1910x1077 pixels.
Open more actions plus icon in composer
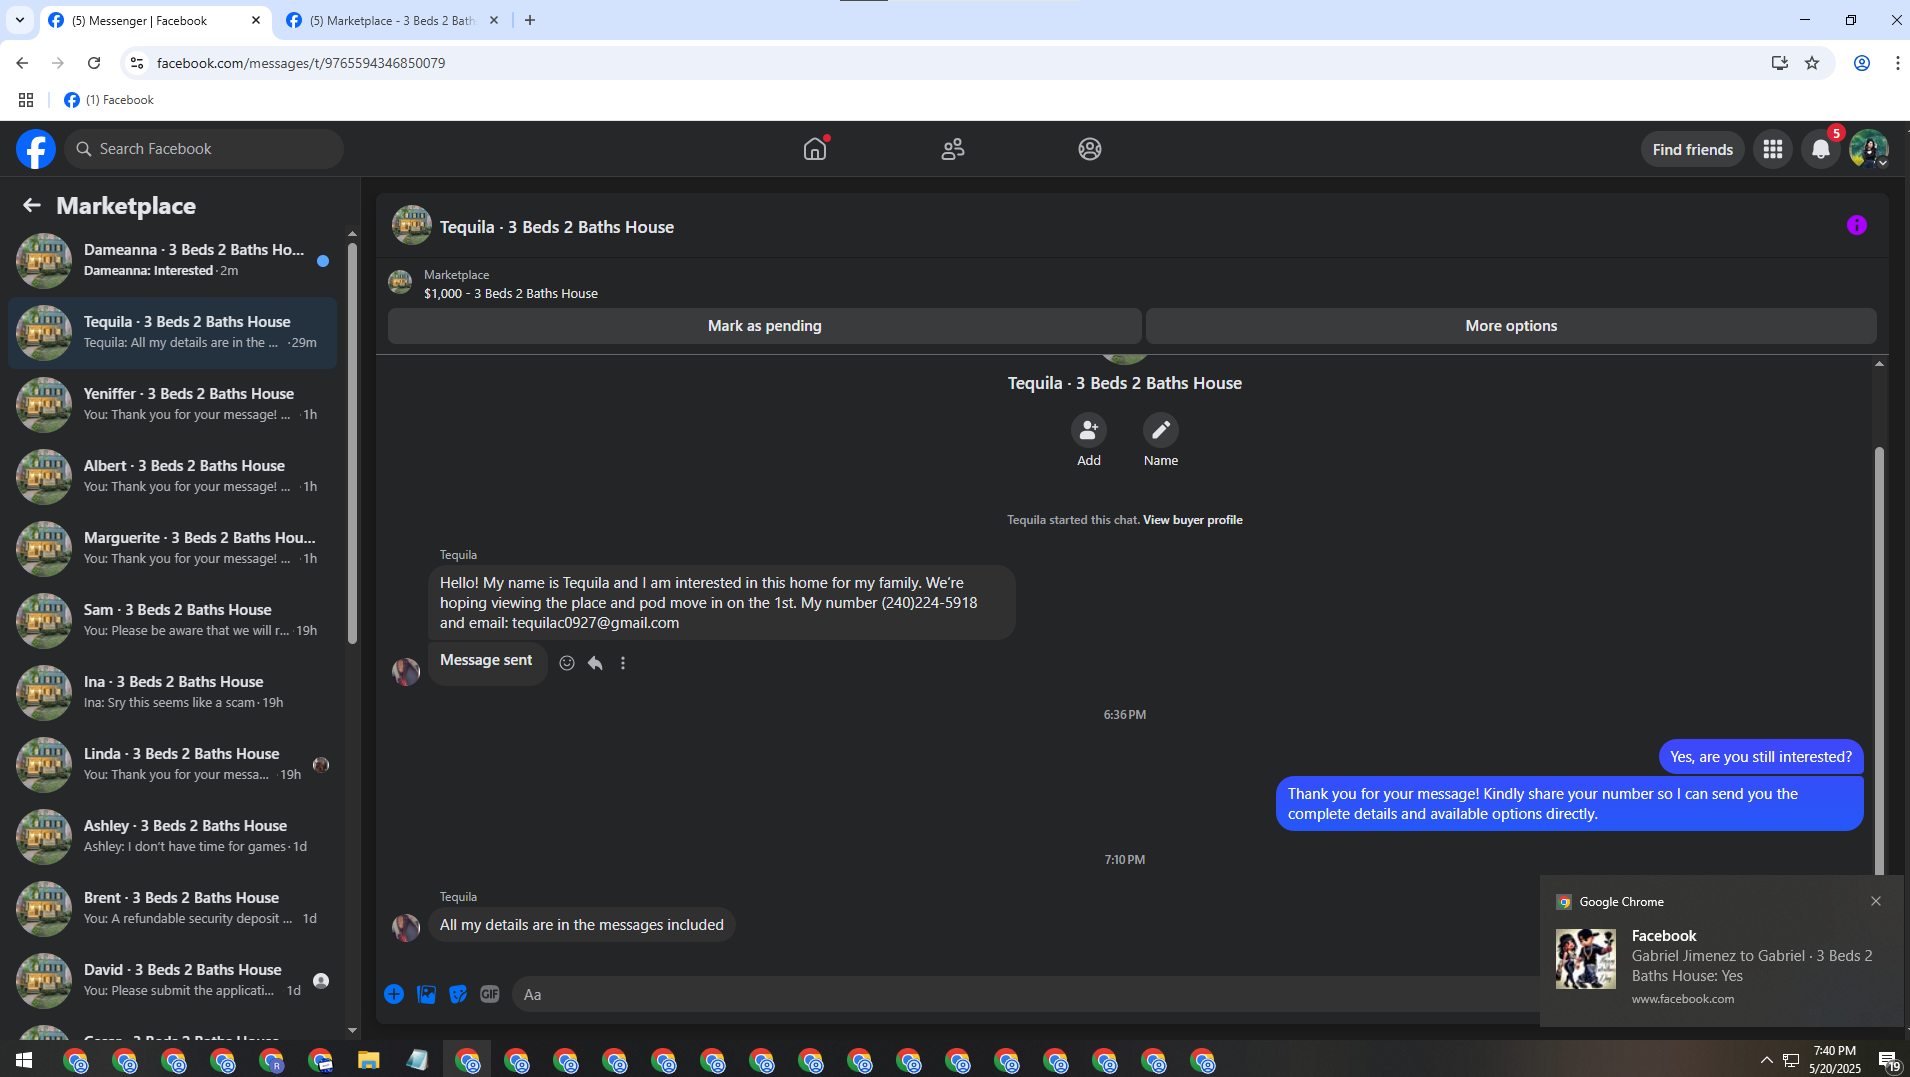(394, 994)
